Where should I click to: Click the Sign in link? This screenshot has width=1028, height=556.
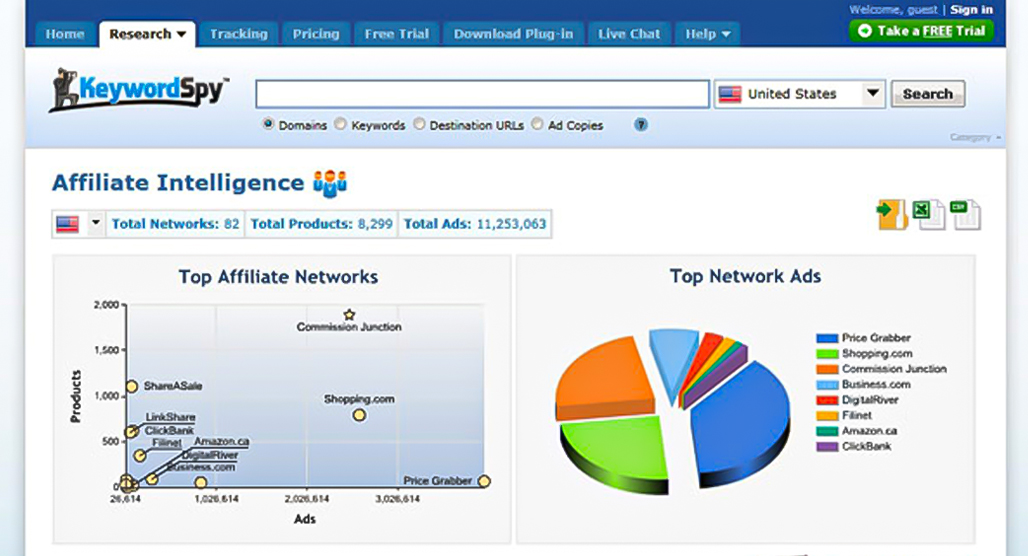(x=972, y=9)
